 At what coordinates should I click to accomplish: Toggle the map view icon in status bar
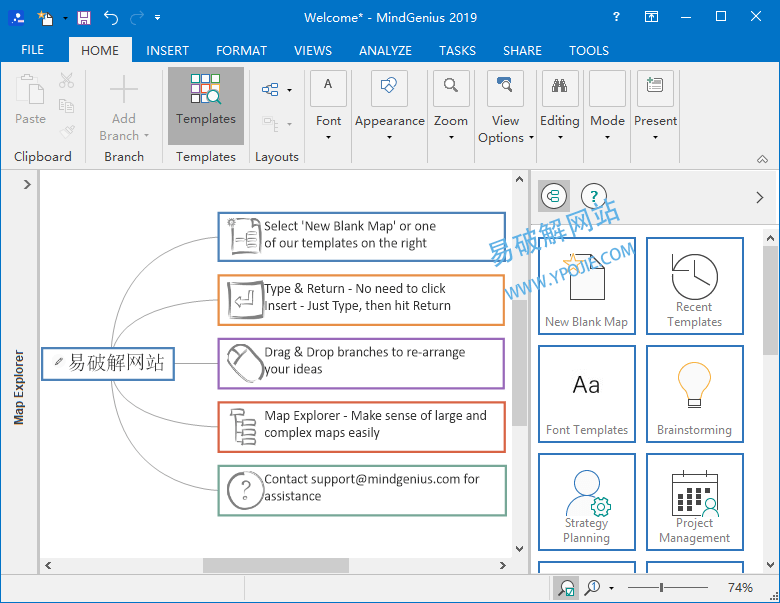point(567,588)
